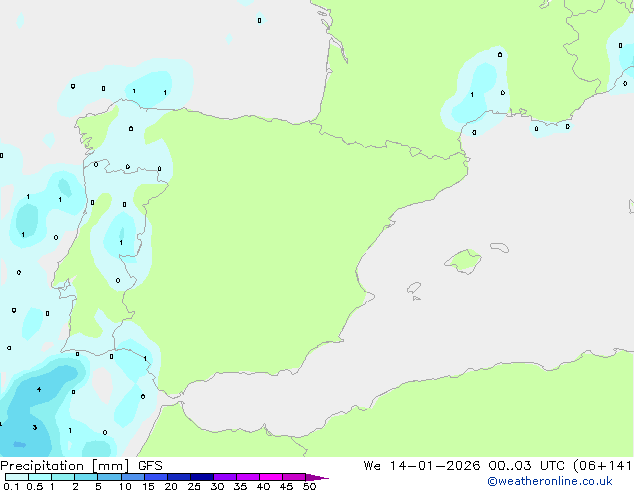This screenshot has width=634, height=490.
Task: Click the green Mallorca island on the map
Action: point(464,261)
